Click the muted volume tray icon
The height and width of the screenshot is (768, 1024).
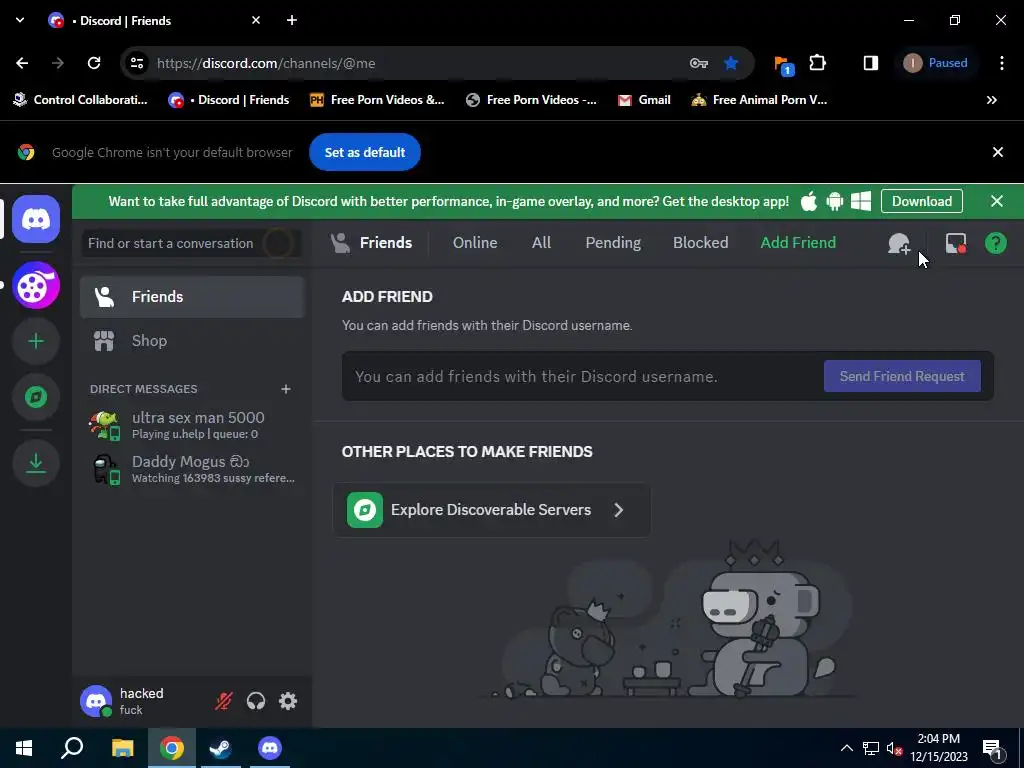[x=894, y=748]
